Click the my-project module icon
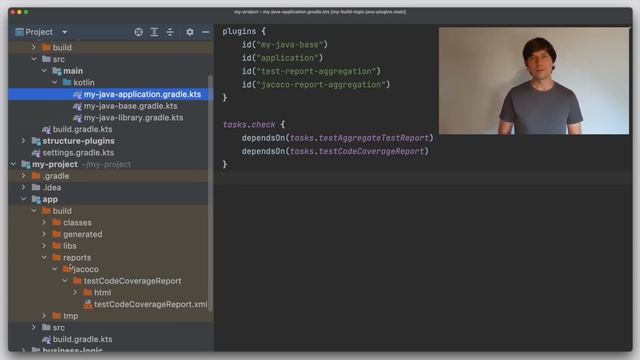 click(26, 164)
